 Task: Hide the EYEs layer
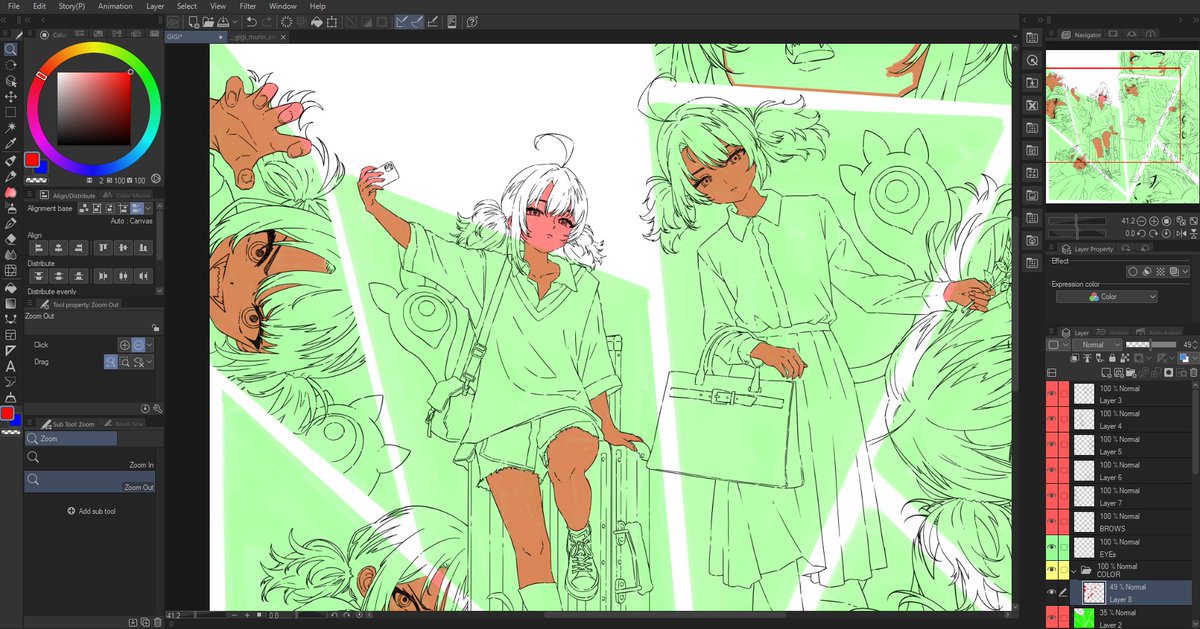(x=1051, y=547)
